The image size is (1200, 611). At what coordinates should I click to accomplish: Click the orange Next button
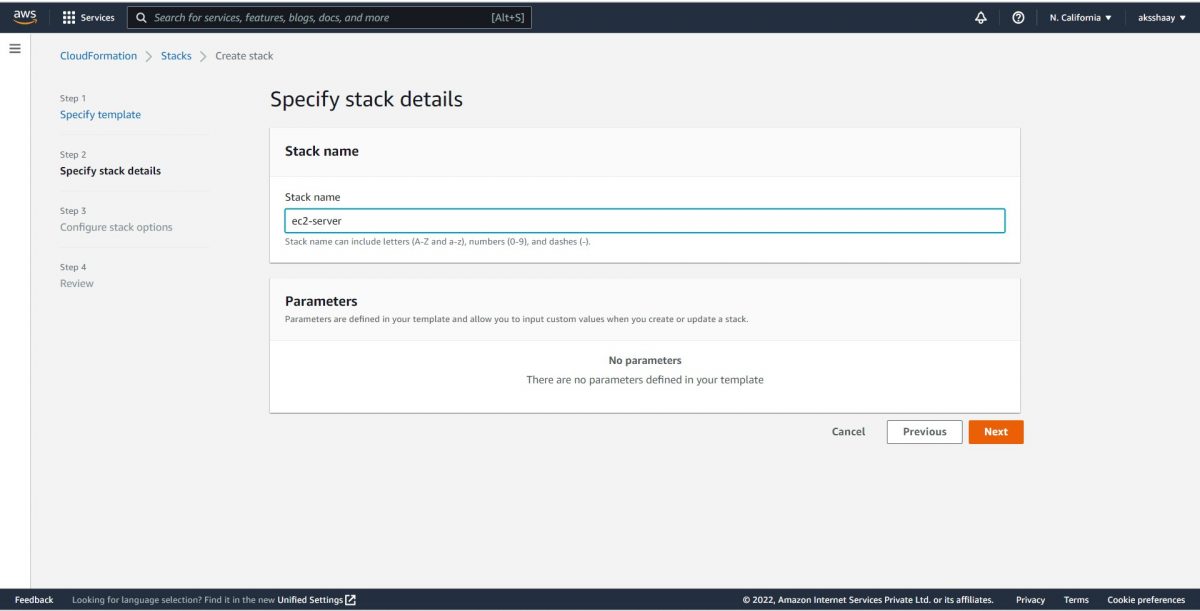coord(996,432)
